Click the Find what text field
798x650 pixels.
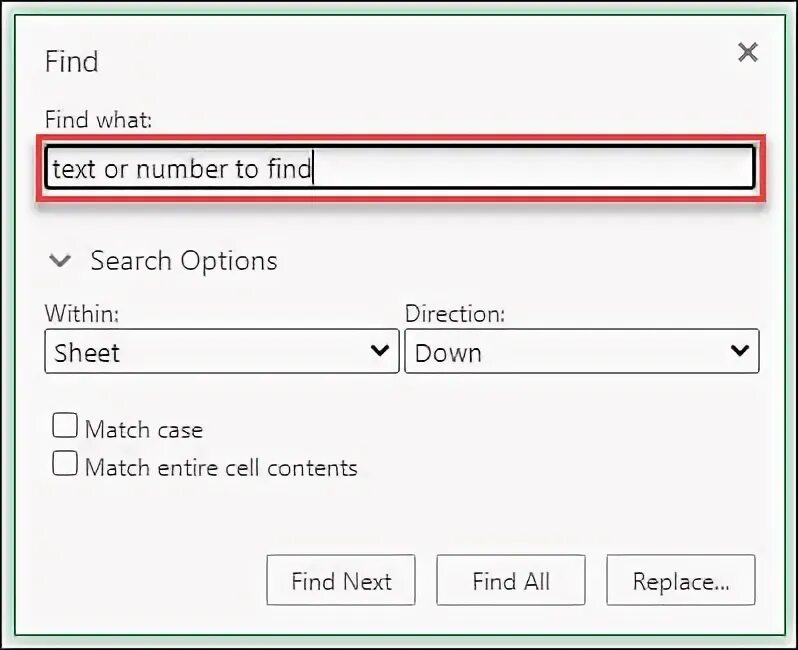[400, 169]
